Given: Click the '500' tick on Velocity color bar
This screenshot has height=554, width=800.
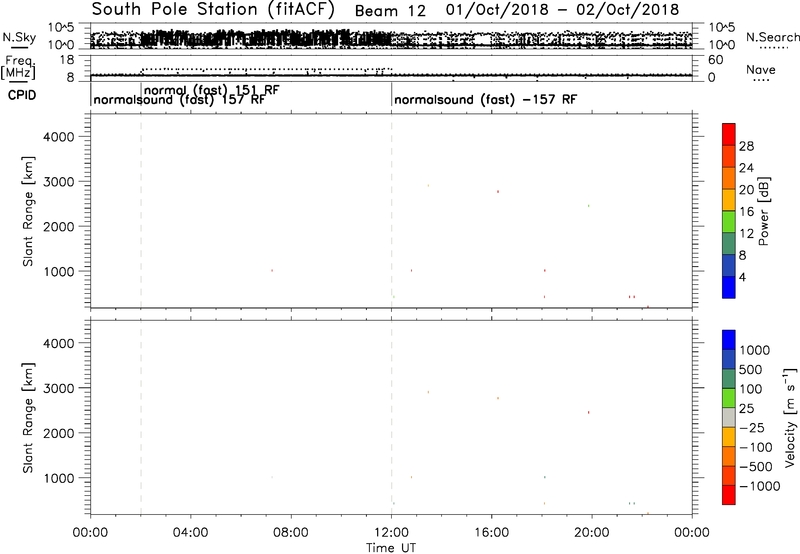Looking at the screenshot, I should [x=751, y=370].
